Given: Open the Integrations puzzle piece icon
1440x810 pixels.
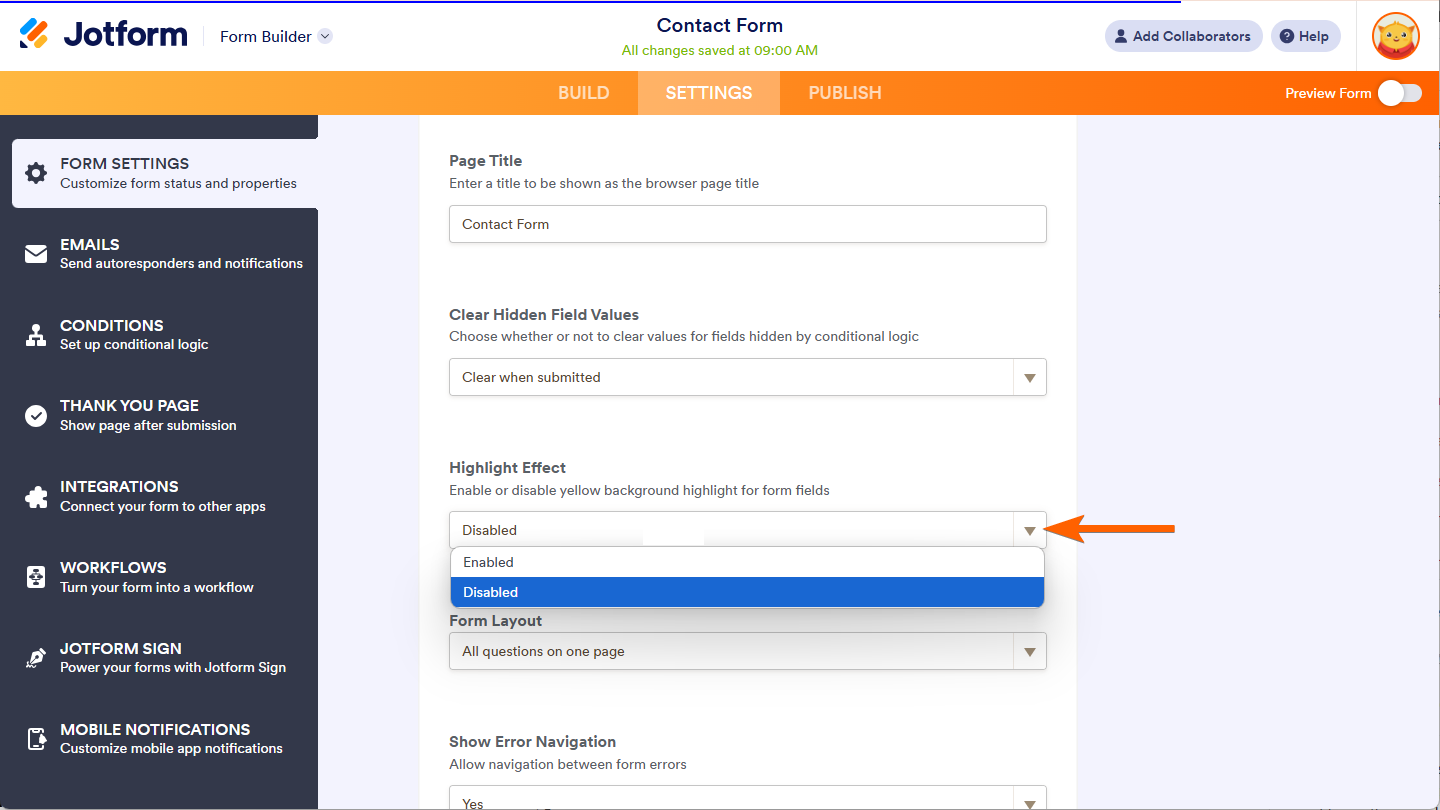Looking at the screenshot, I should pyautogui.click(x=36, y=497).
